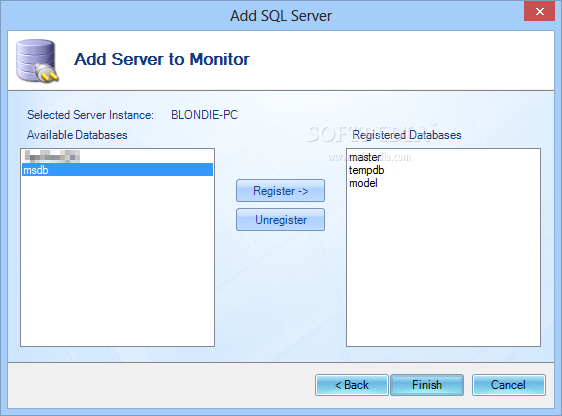Click the Registered Databases label
The width and height of the screenshot is (562, 416).
click(406, 135)
